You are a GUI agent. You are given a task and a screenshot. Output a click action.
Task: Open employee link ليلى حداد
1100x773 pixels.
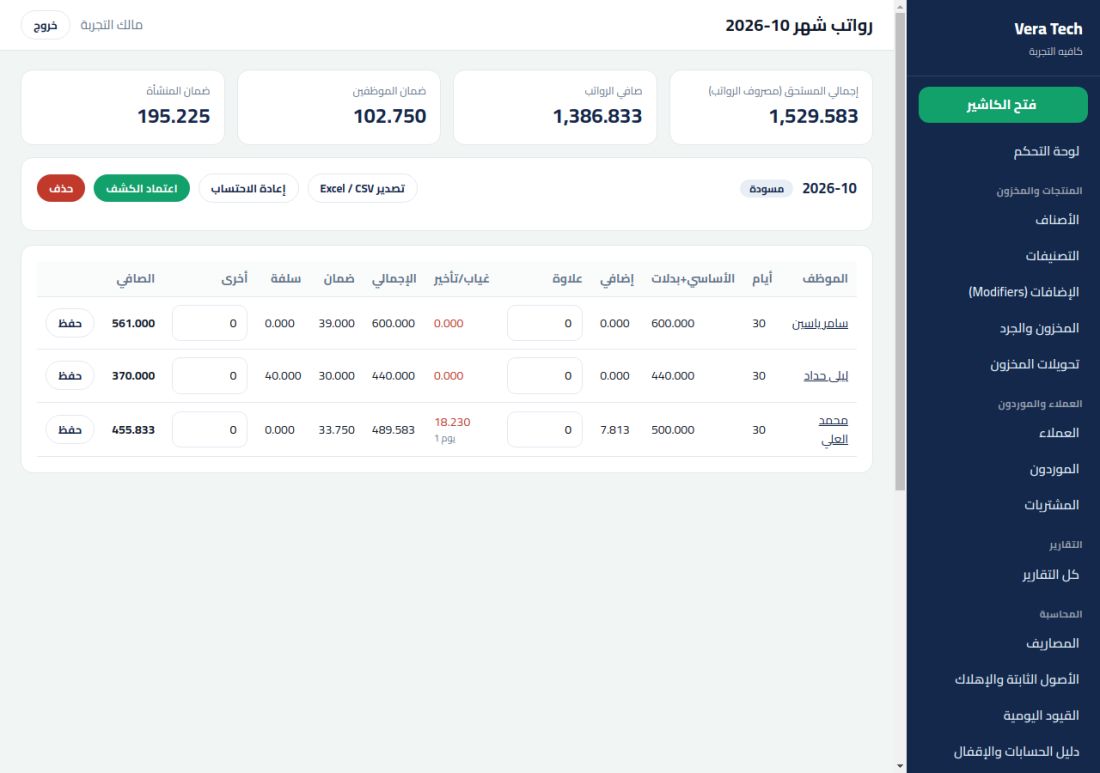[x=826, y=376]
